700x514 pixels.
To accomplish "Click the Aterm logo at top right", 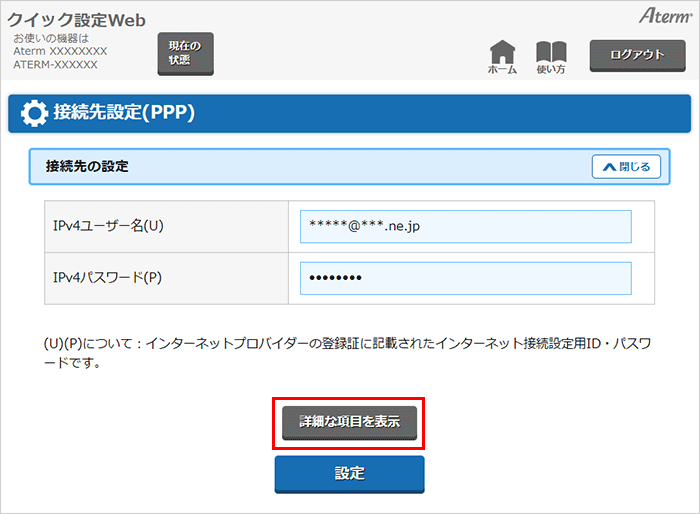I will (x=663, y=17).
